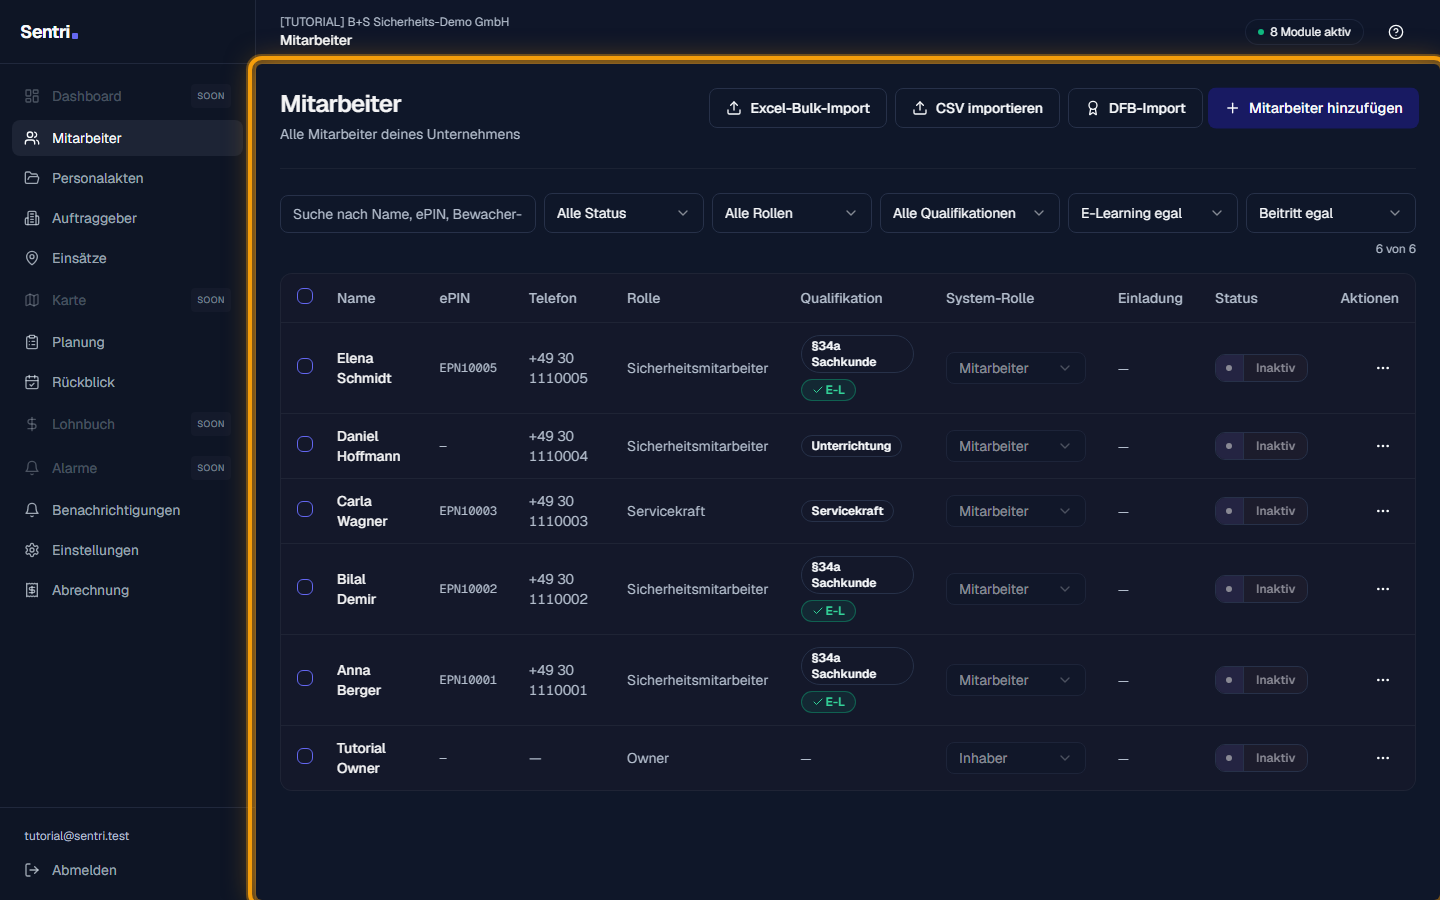Toggle the Inaktiv status for Bilal Demir
This screenshot has height=900, width=1440.
point(1261,589)
